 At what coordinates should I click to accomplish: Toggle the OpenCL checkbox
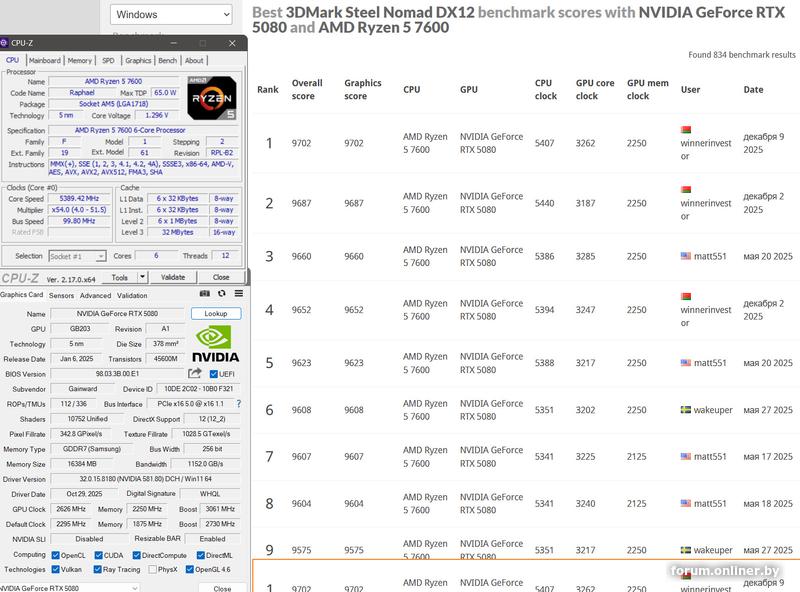click(56, 555)
